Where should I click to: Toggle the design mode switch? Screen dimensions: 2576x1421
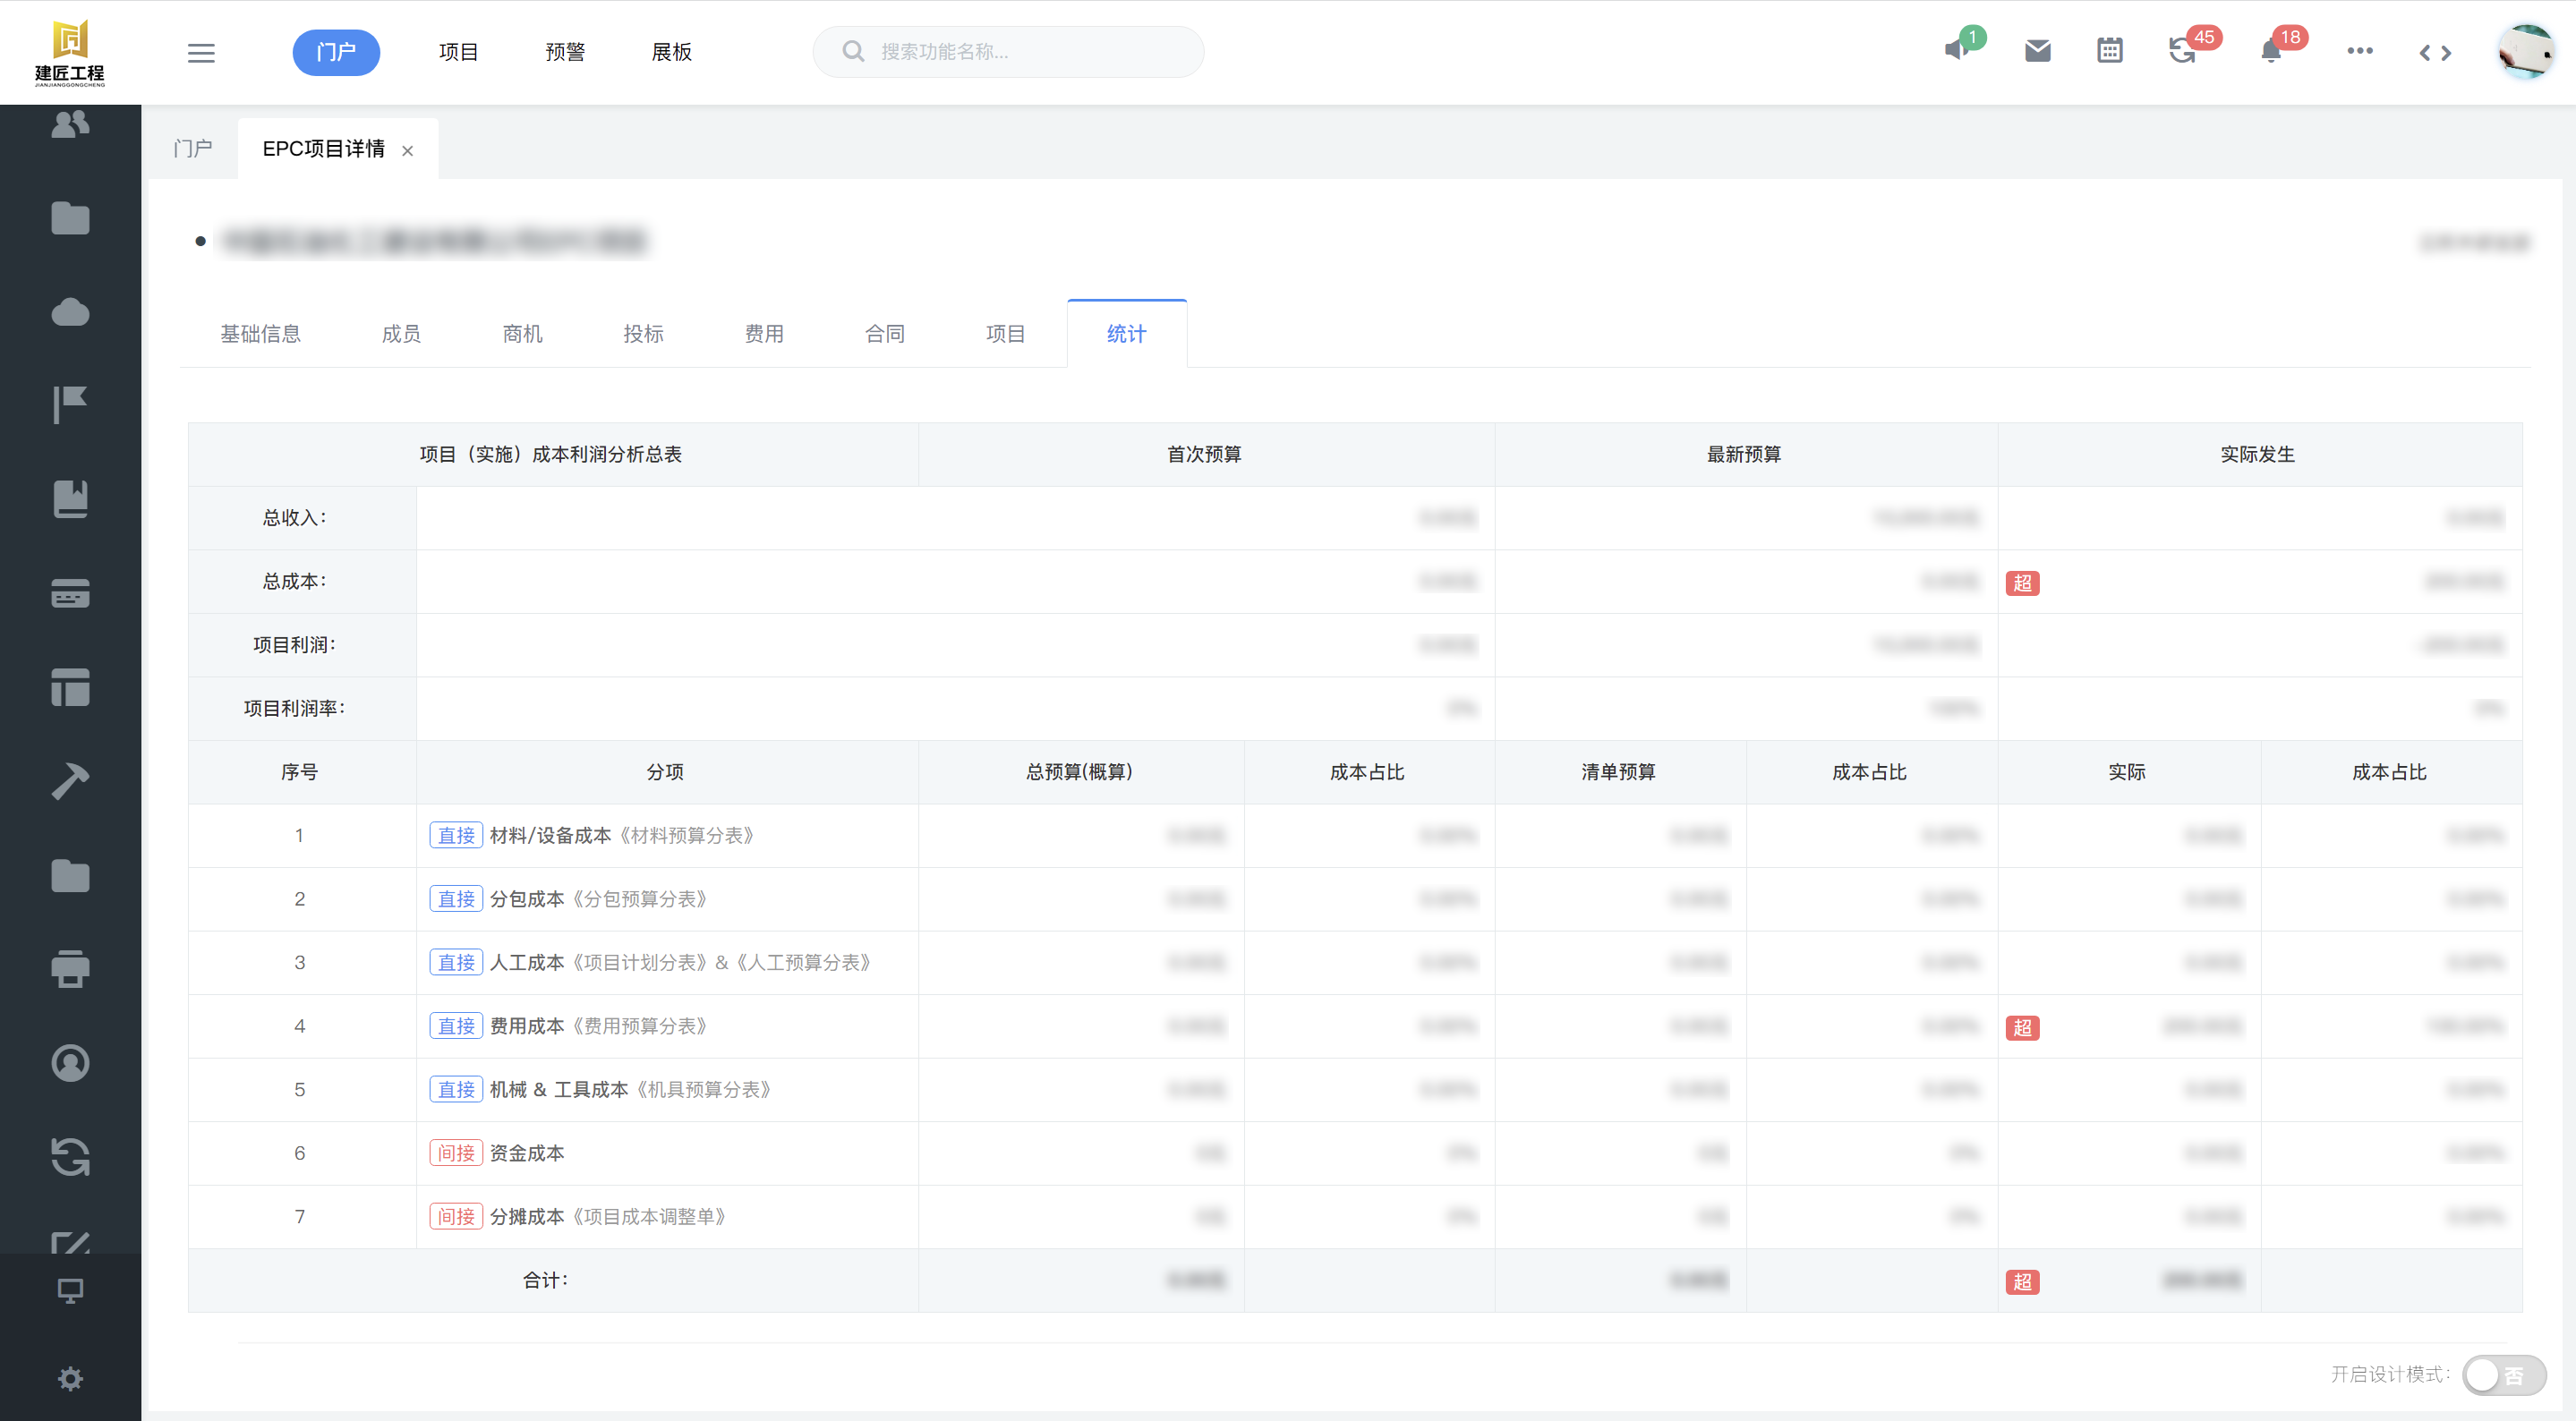point(2503,1374)
